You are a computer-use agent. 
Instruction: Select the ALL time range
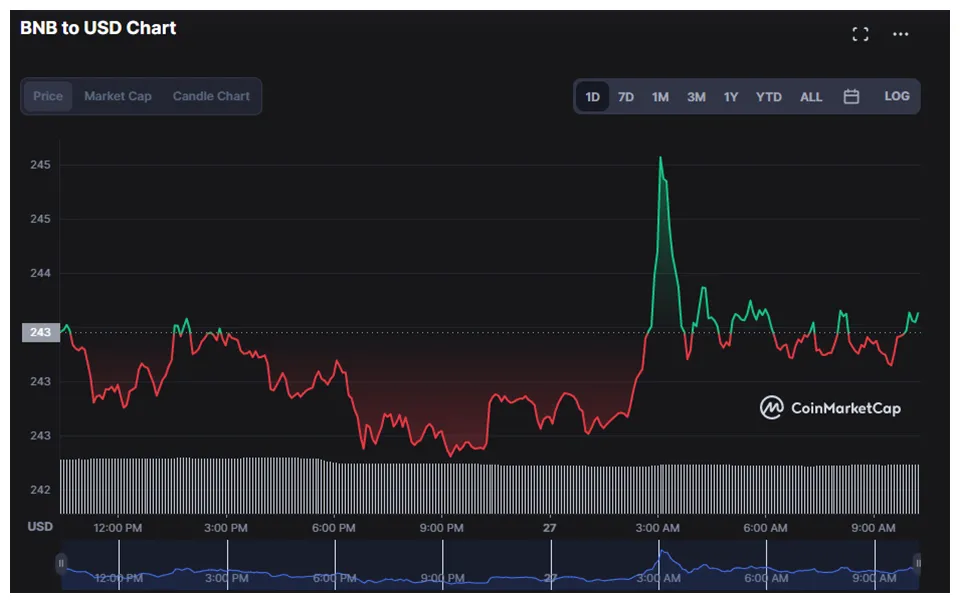point(811,96)
